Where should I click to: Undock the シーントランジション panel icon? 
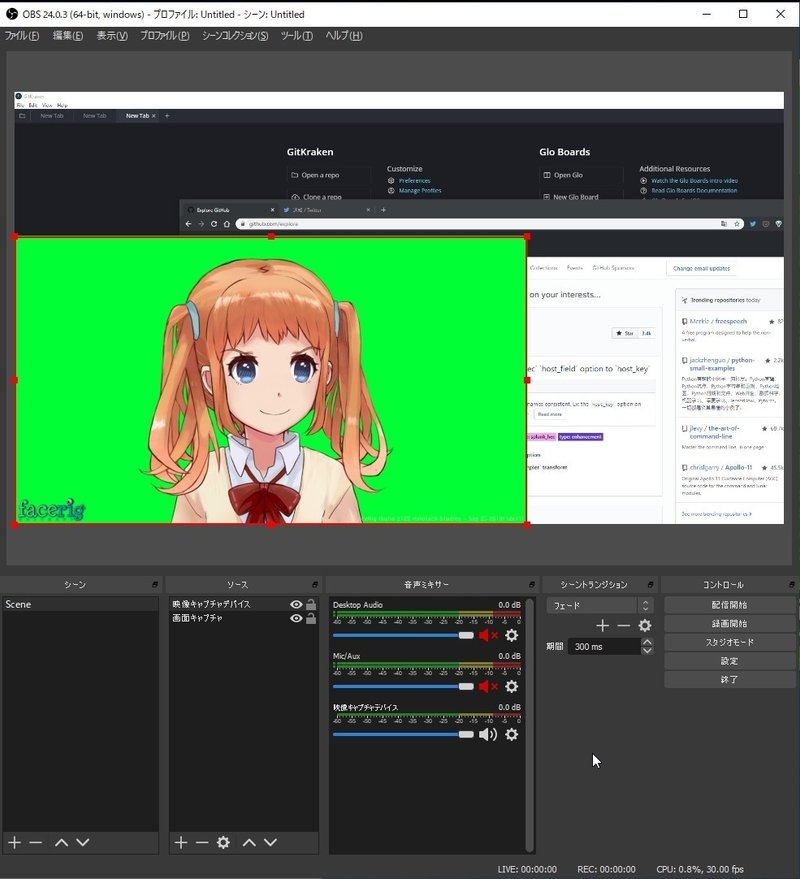(x=650, y=585)
